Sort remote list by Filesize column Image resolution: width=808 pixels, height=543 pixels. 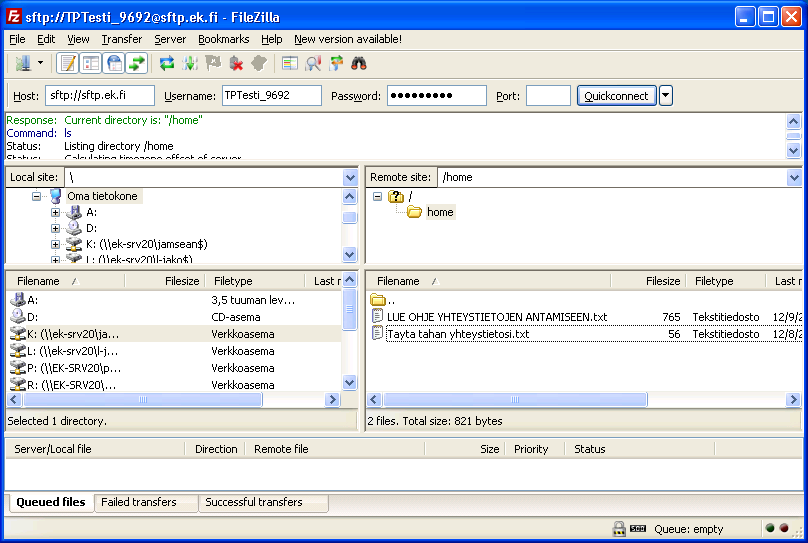[649, 281]
